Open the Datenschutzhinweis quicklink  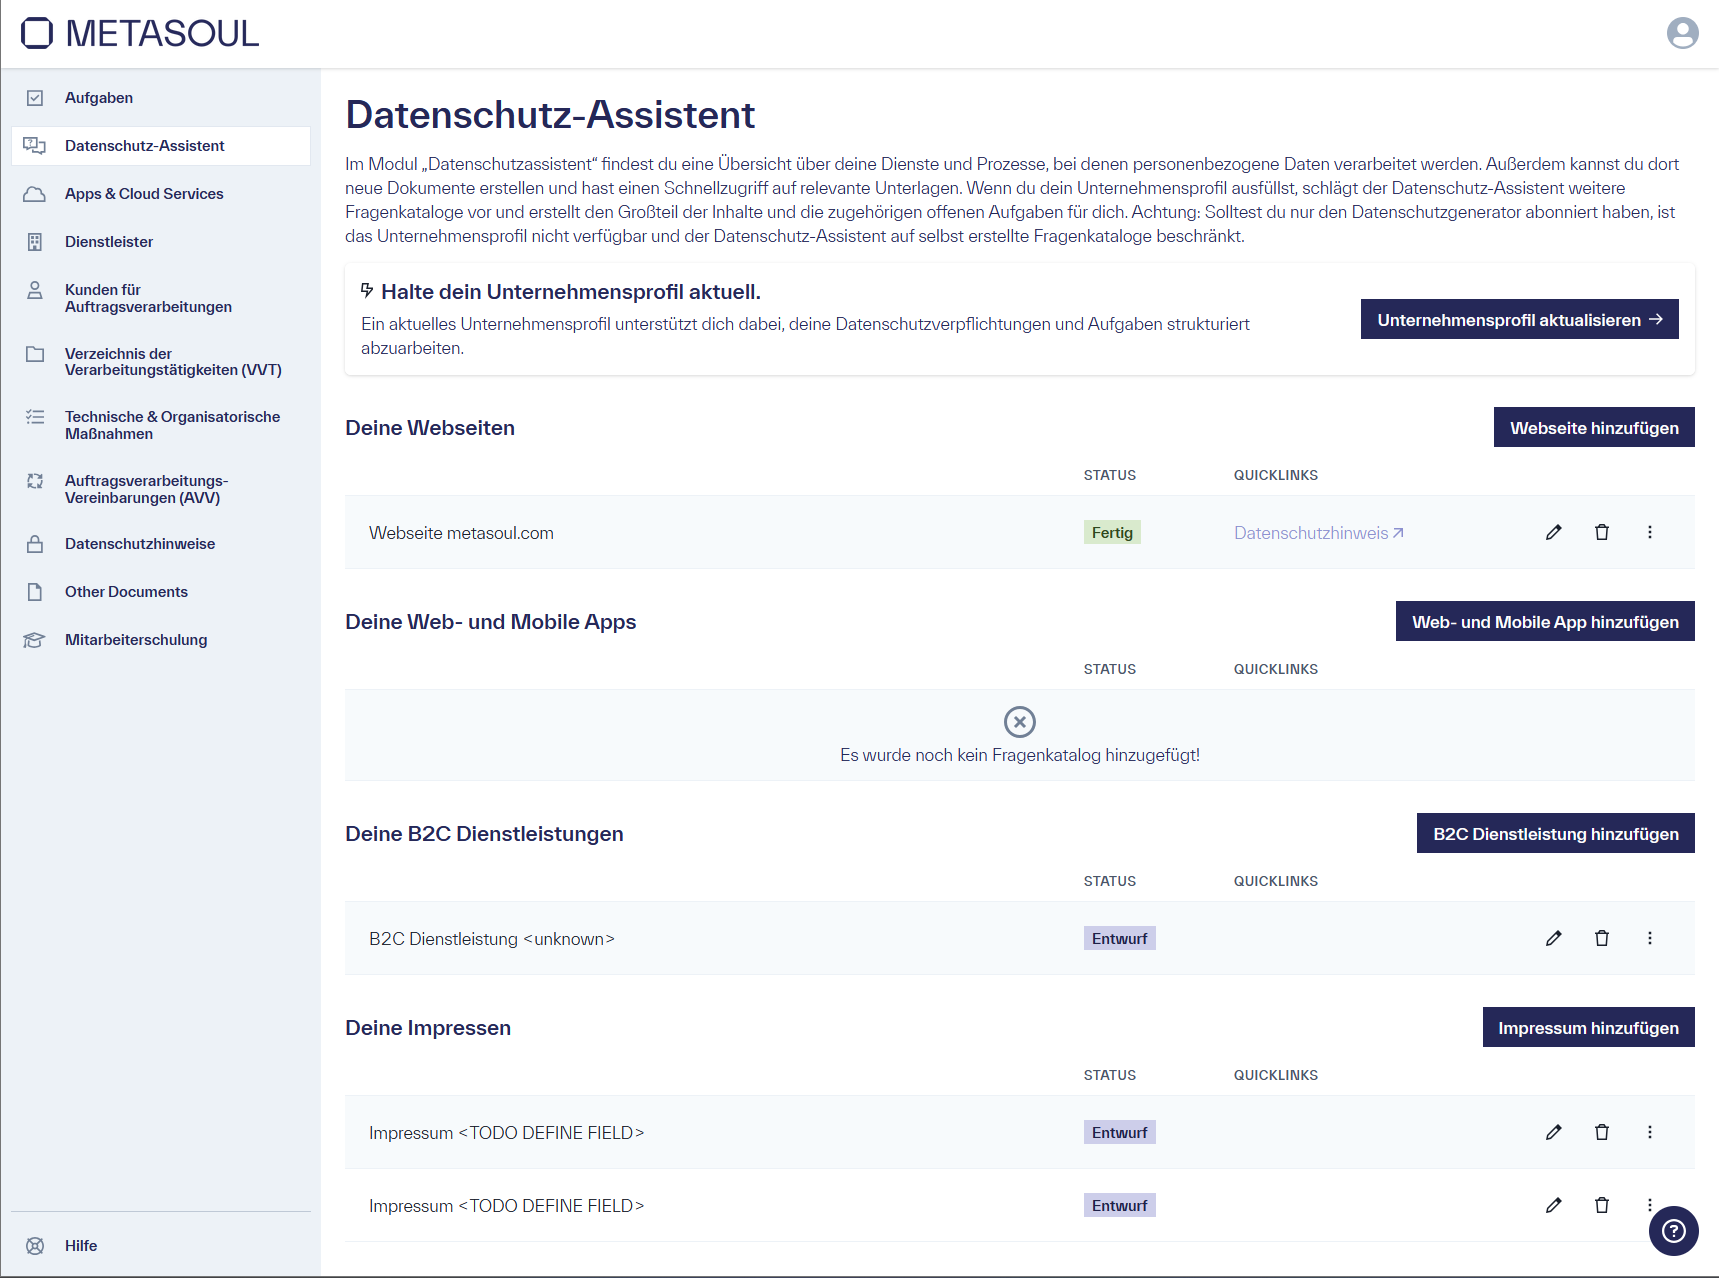(1318, 532)
